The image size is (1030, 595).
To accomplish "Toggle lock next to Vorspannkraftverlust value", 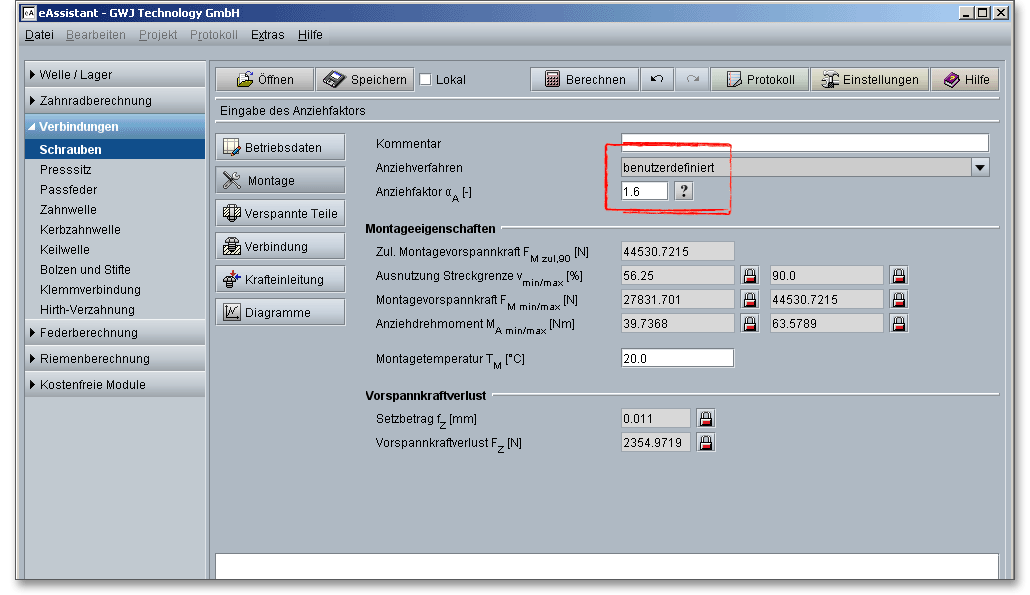I will [706, 442].
